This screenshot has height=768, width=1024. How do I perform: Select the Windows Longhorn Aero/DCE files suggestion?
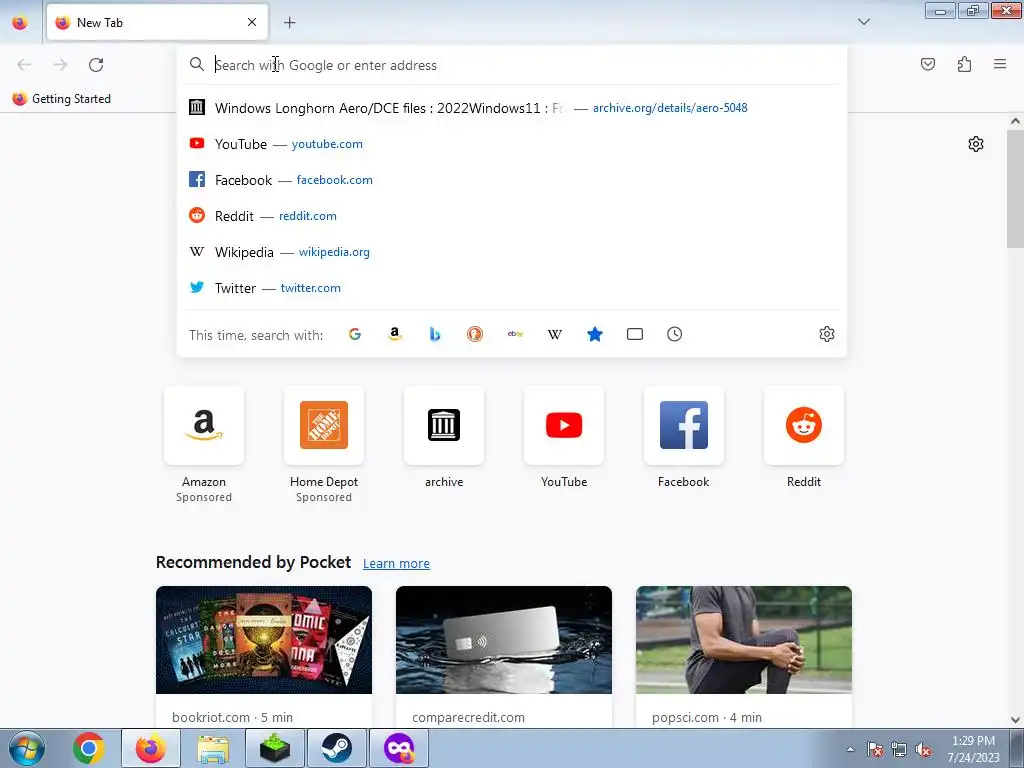512,108
